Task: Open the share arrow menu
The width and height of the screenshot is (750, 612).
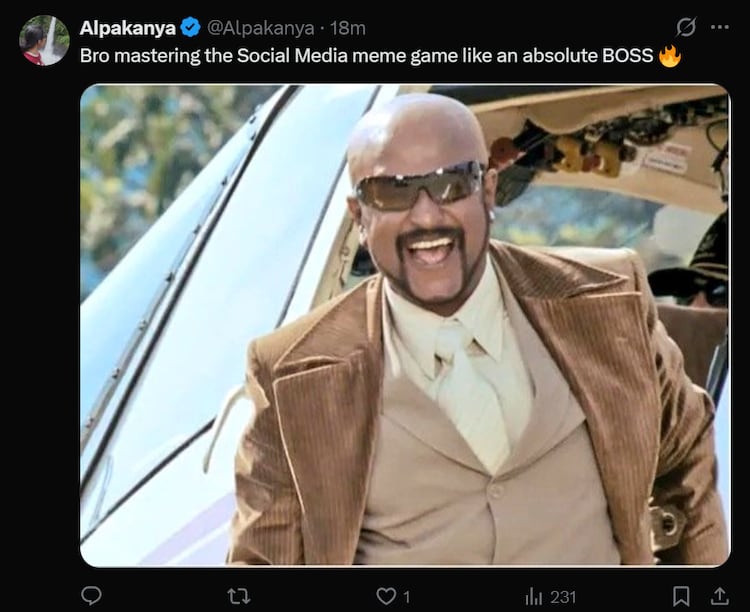Action: pos(718,596)
